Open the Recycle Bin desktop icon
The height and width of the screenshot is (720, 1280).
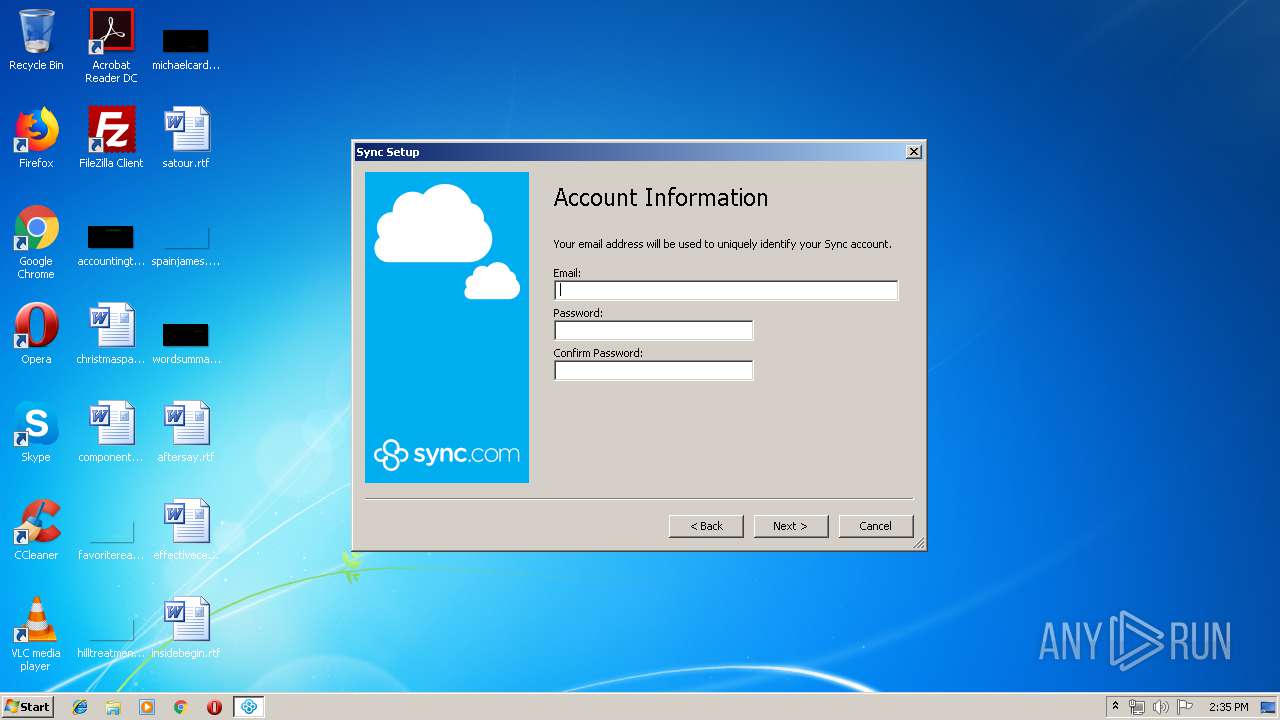coord(36,40)
